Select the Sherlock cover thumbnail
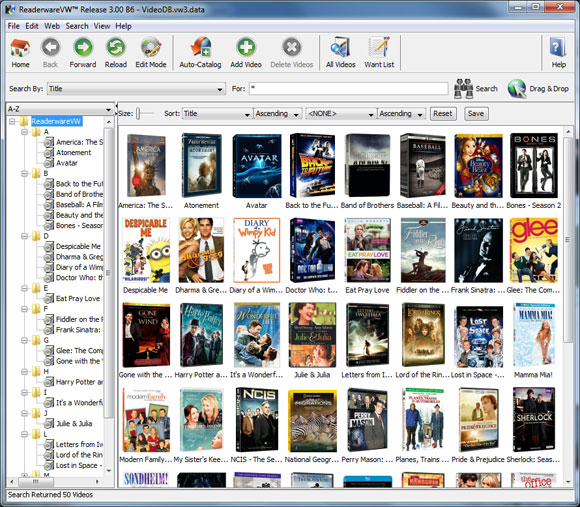The width and height of the screenshot is (580, 507). point(534,420)
